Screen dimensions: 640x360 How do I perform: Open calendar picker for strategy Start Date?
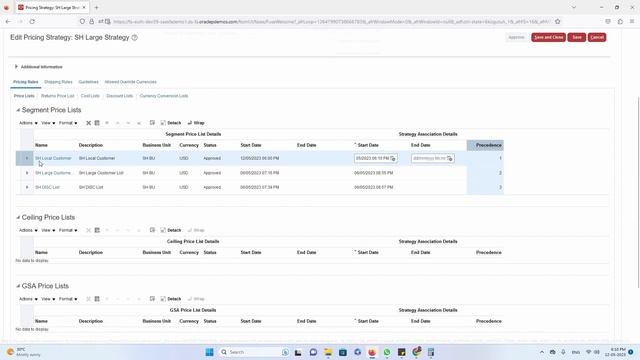pos(393,158)
